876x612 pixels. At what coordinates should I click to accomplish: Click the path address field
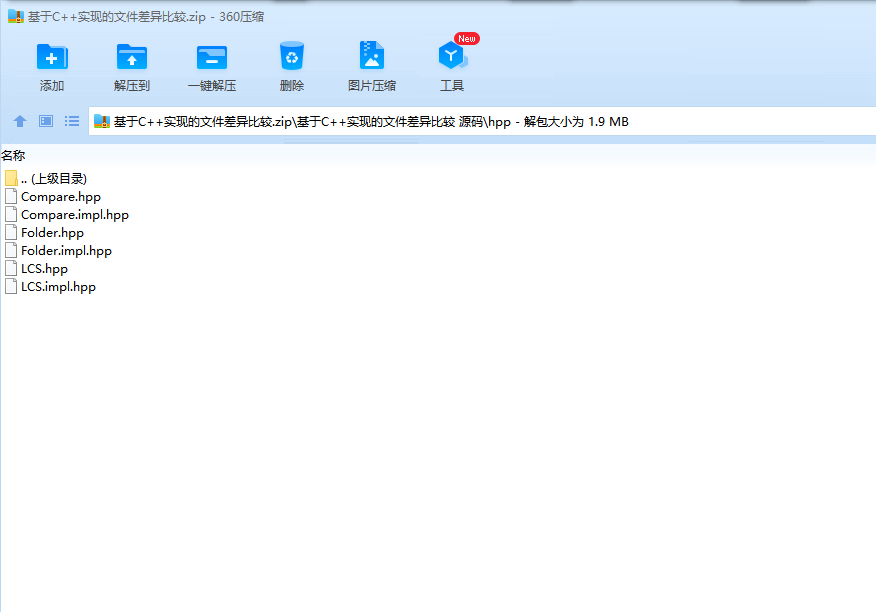coord(482,121)
